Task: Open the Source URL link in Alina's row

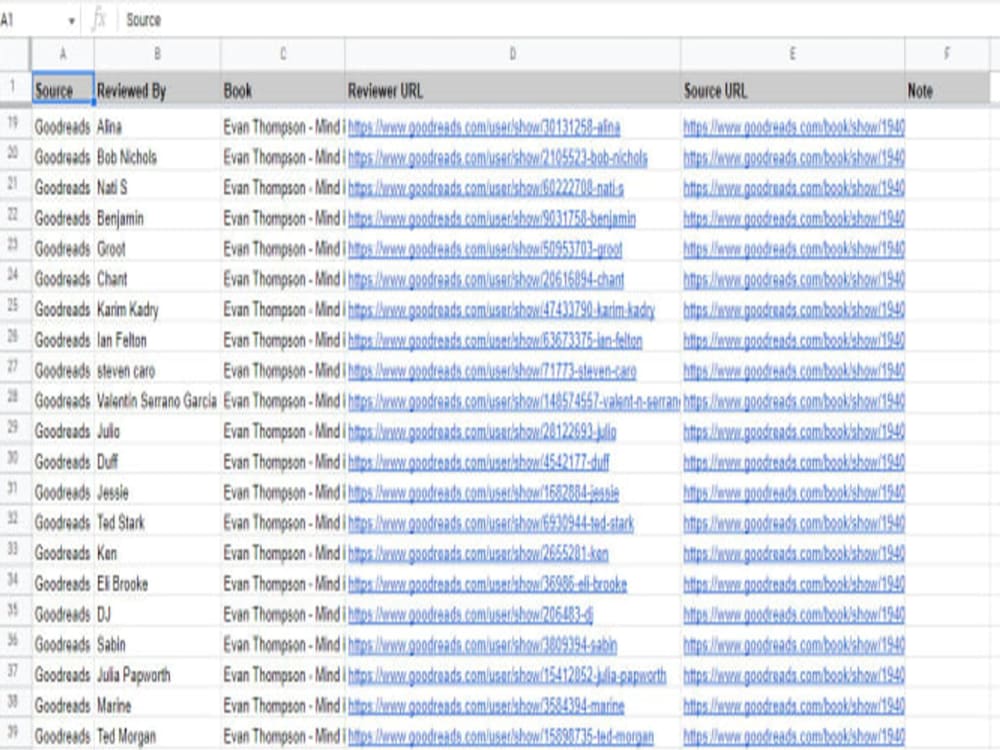Action: tap(794, 128)
